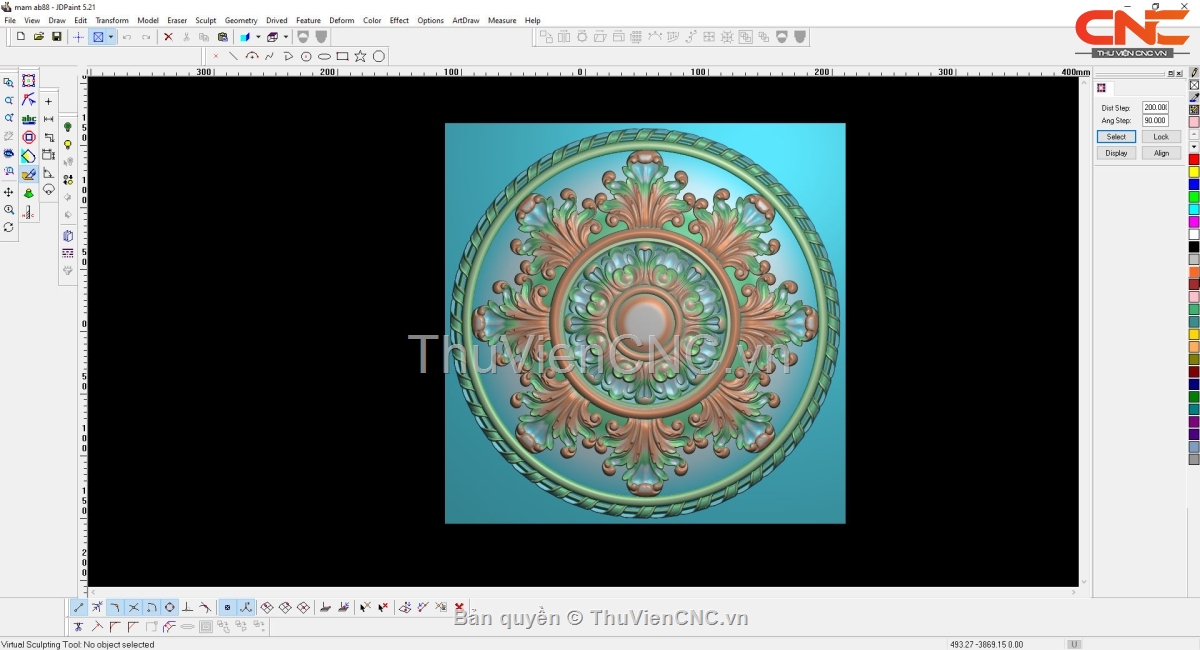Toggle the circle center snap button
The height and width of the screenshot is (650, 1200).
pyautogui.click(x=170, y=607)
